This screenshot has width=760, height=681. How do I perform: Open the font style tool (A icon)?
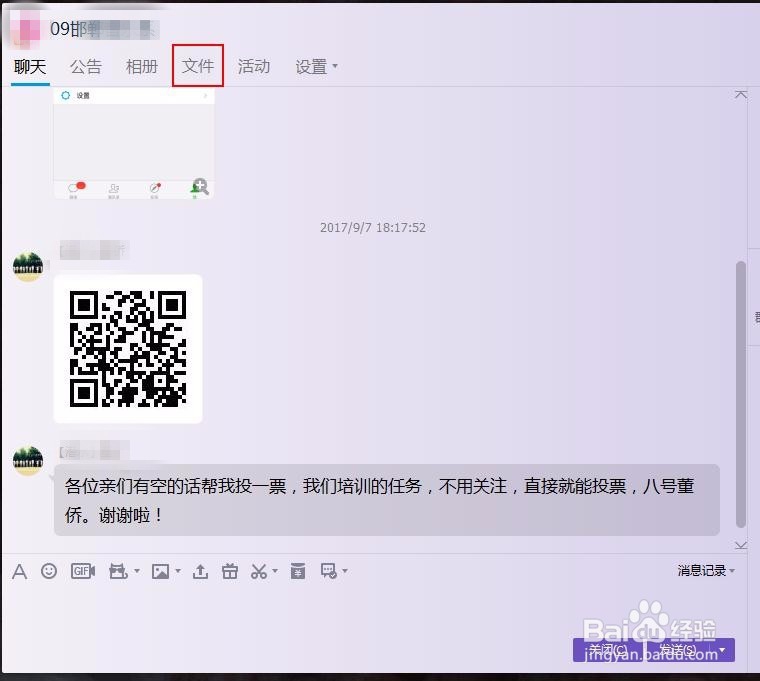pyautogui.click(x=19, y=571)
